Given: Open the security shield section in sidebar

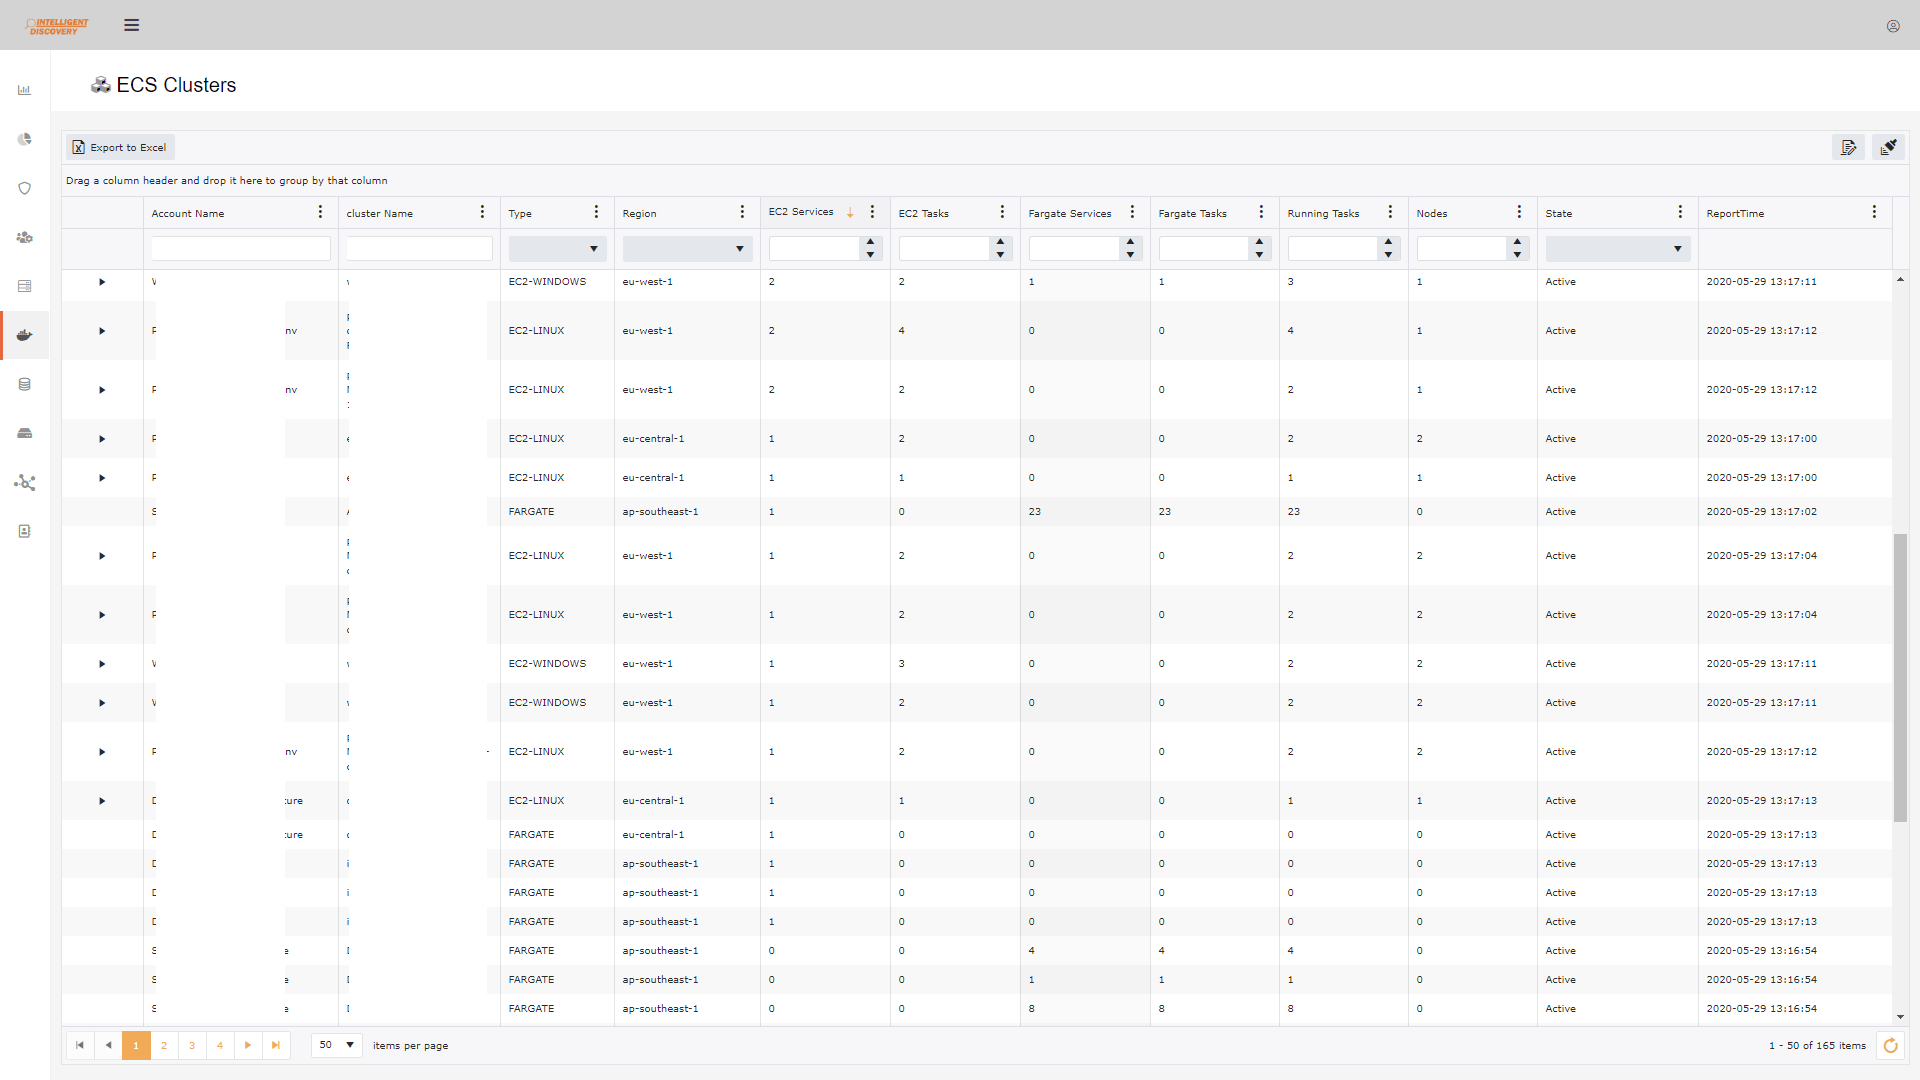Looking at the screenshot, I should (25, 188).
